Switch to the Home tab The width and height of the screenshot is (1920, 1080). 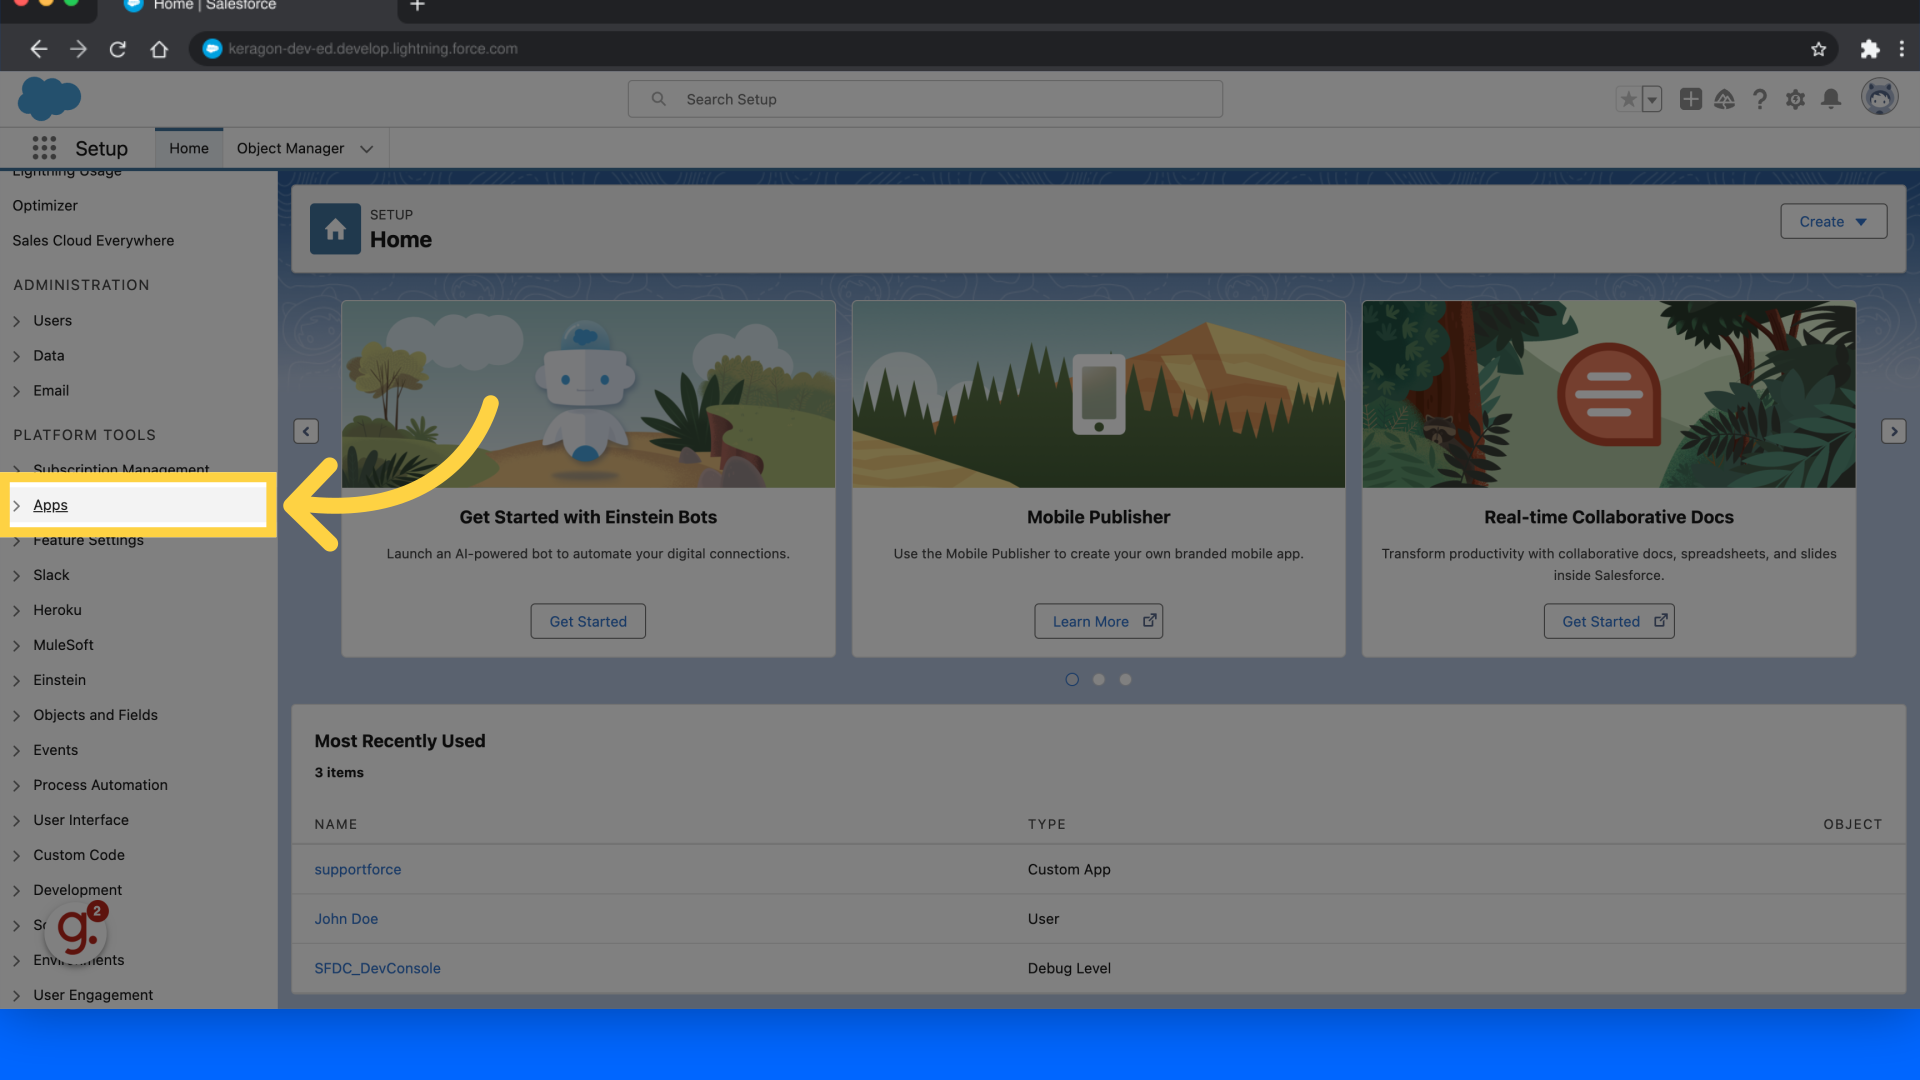[x=189, y=148]
